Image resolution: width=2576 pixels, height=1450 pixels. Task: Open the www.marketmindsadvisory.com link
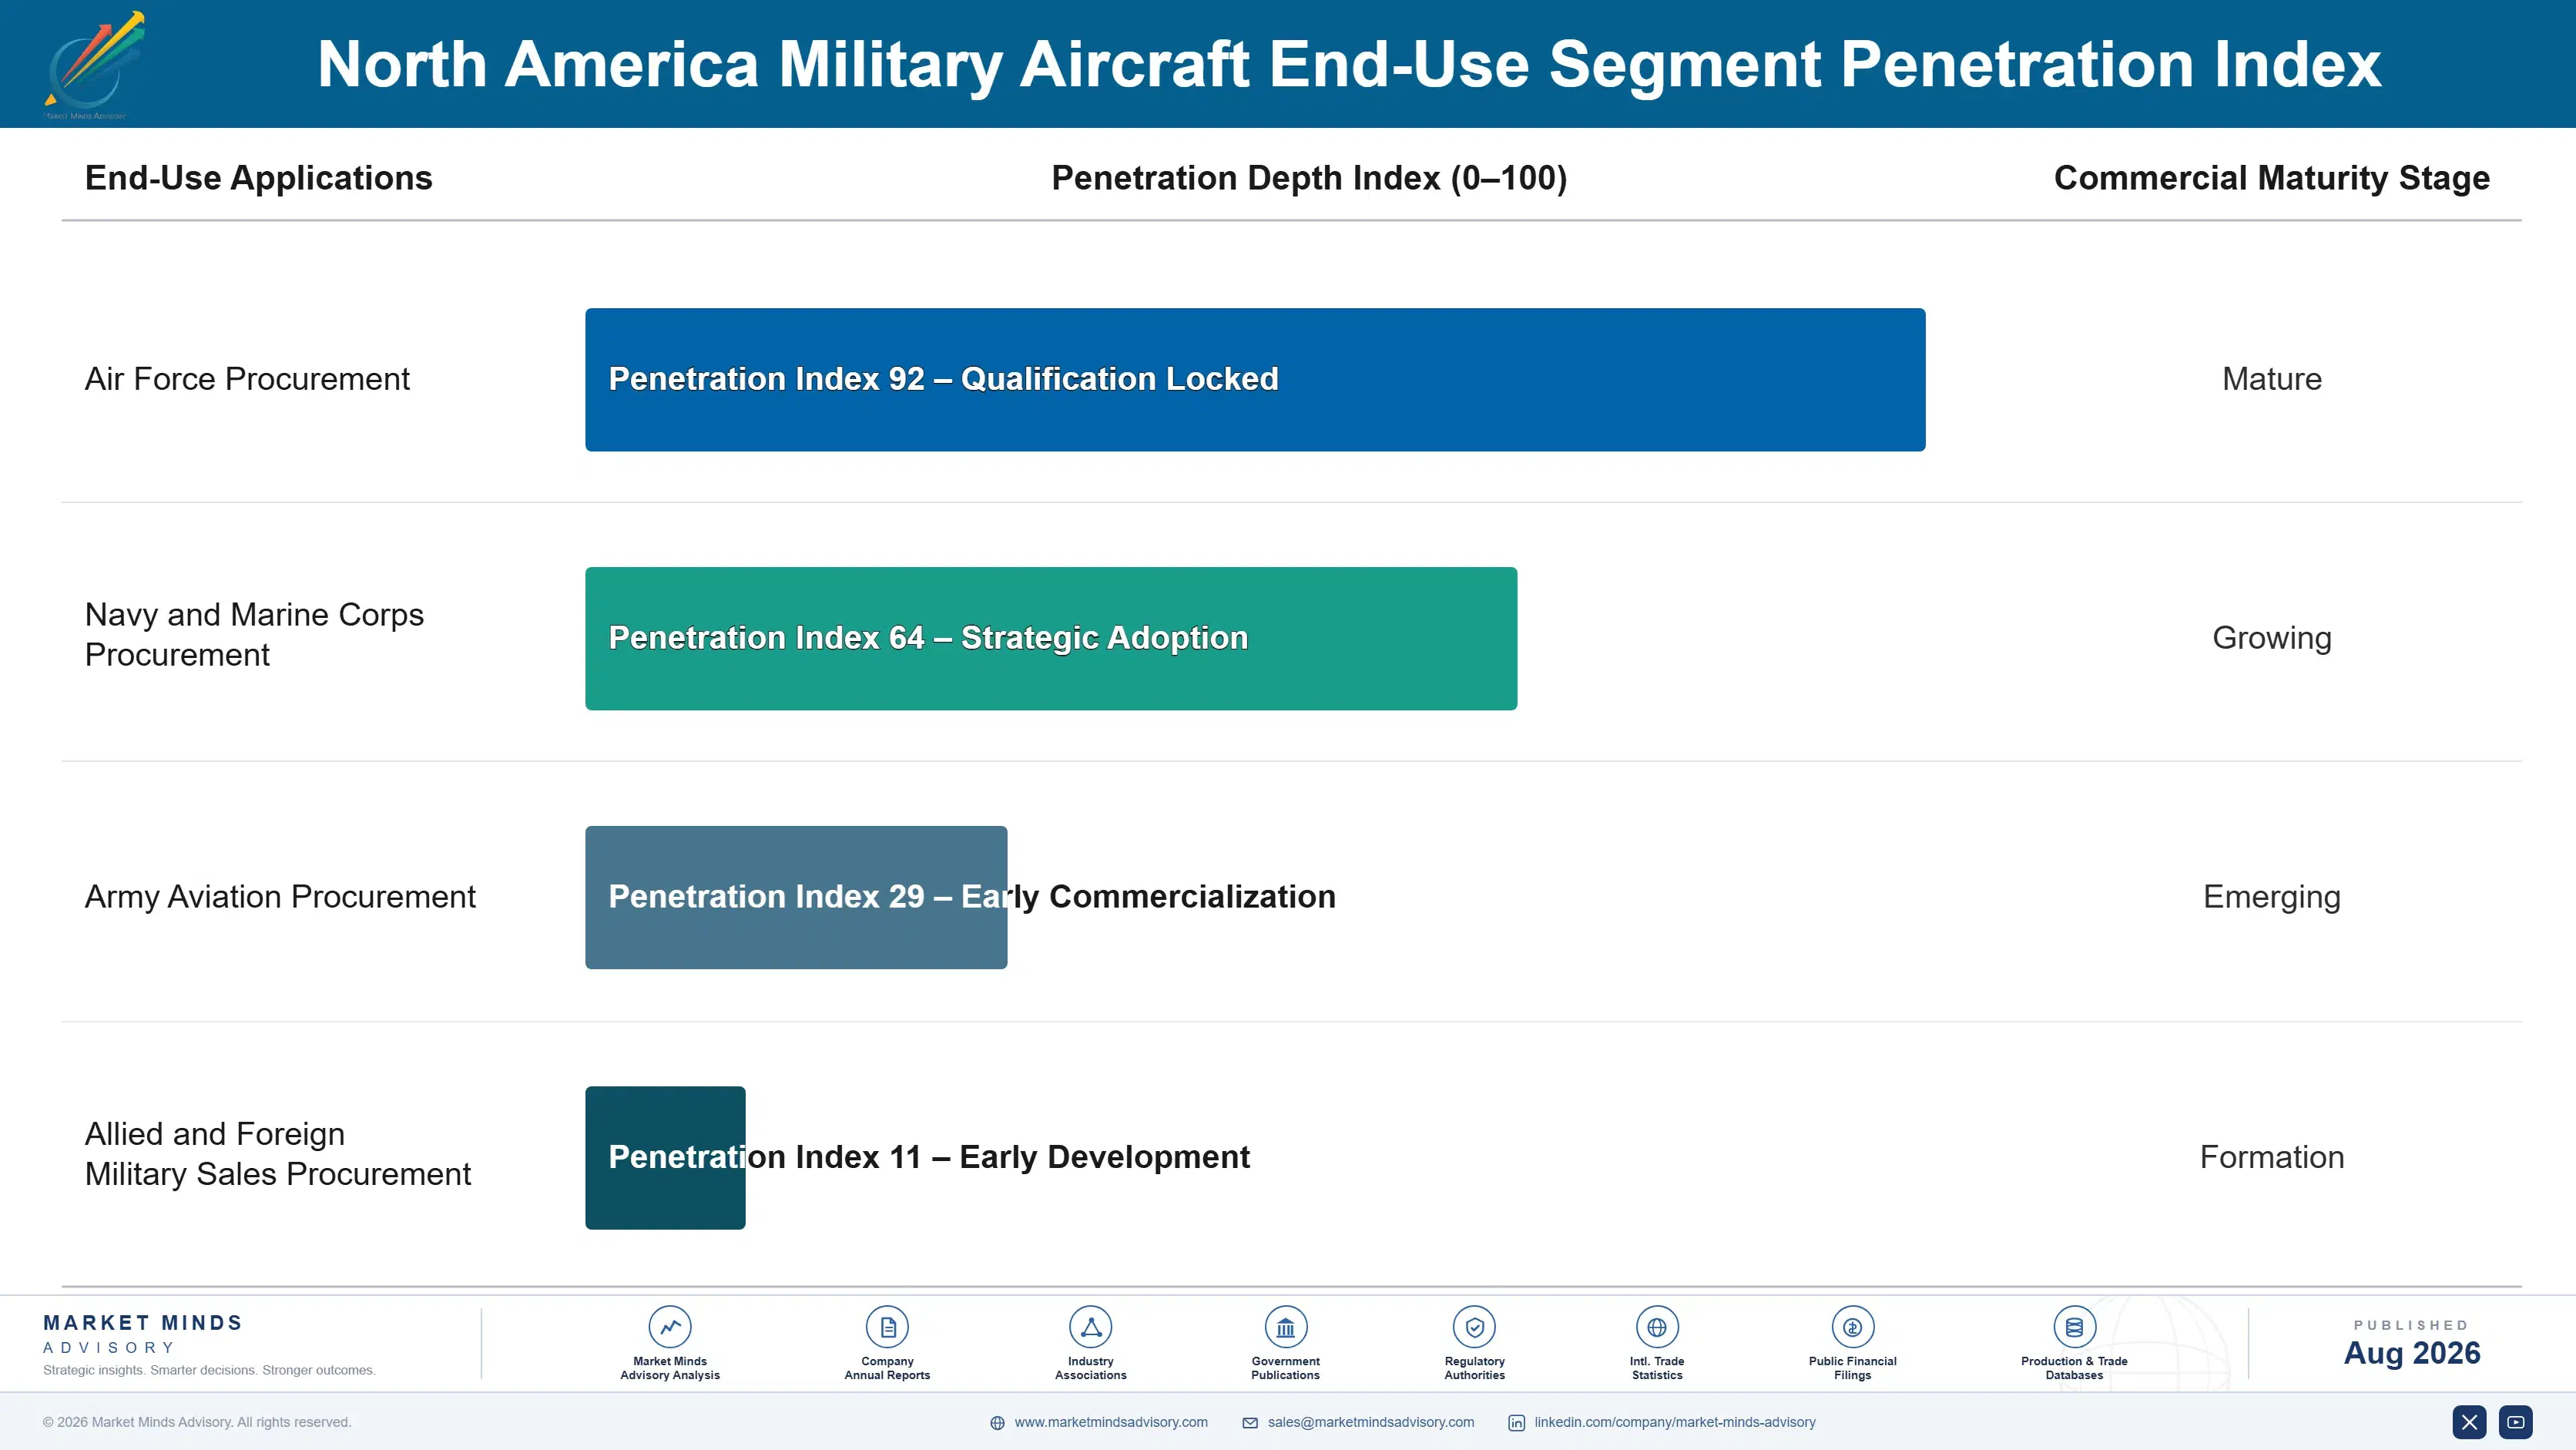[x=1111, y=1422]
